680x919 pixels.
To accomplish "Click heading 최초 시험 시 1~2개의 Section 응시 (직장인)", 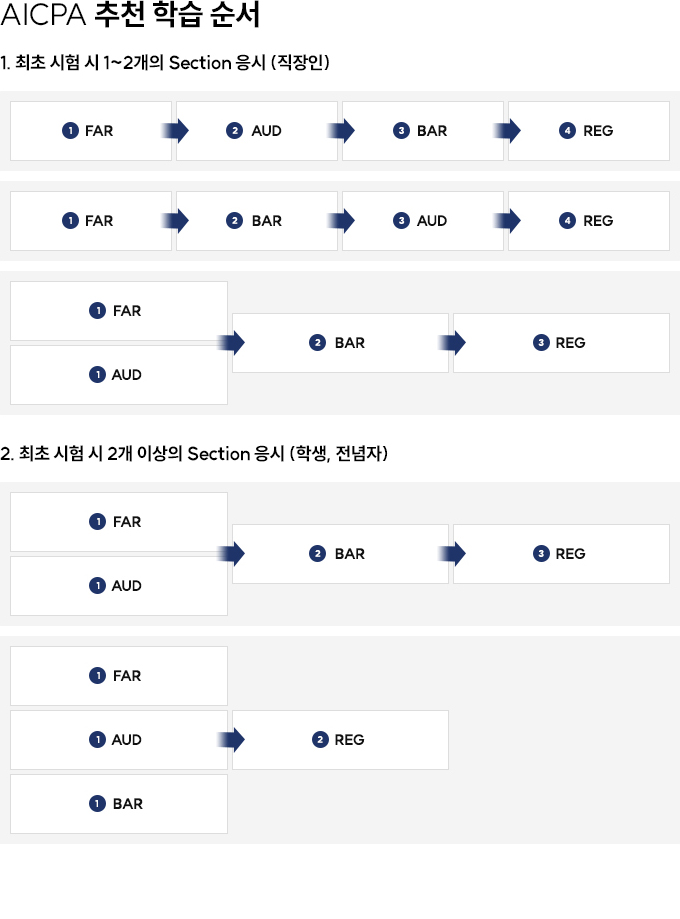I will tap(165, 62).
